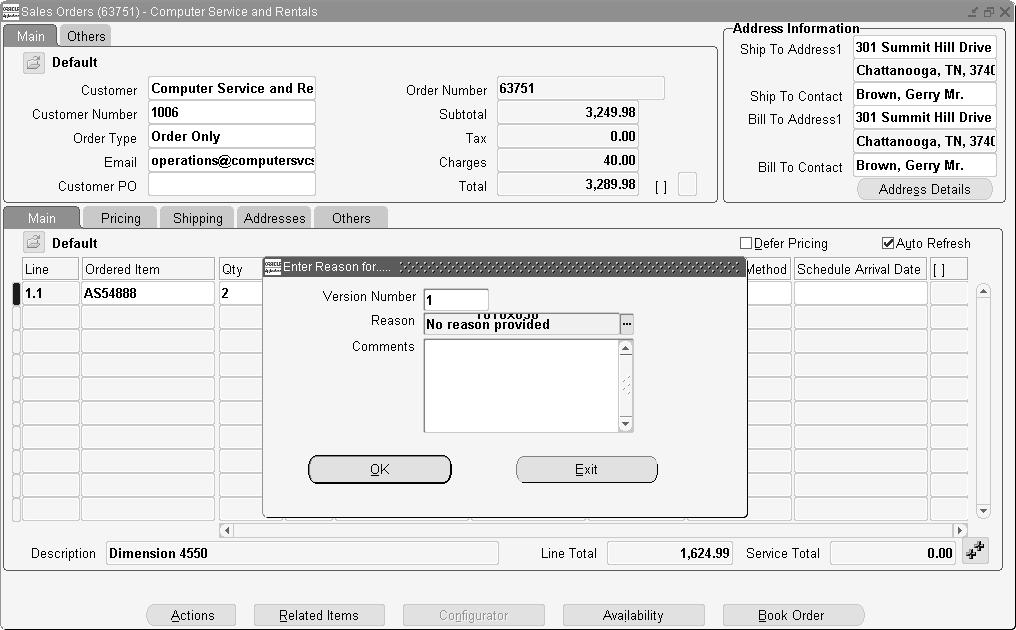Image resolution: width=1016 pixels, height=630 pixels.
Task: Click the lines grid scroll up arrow
Action: [983, 292]
